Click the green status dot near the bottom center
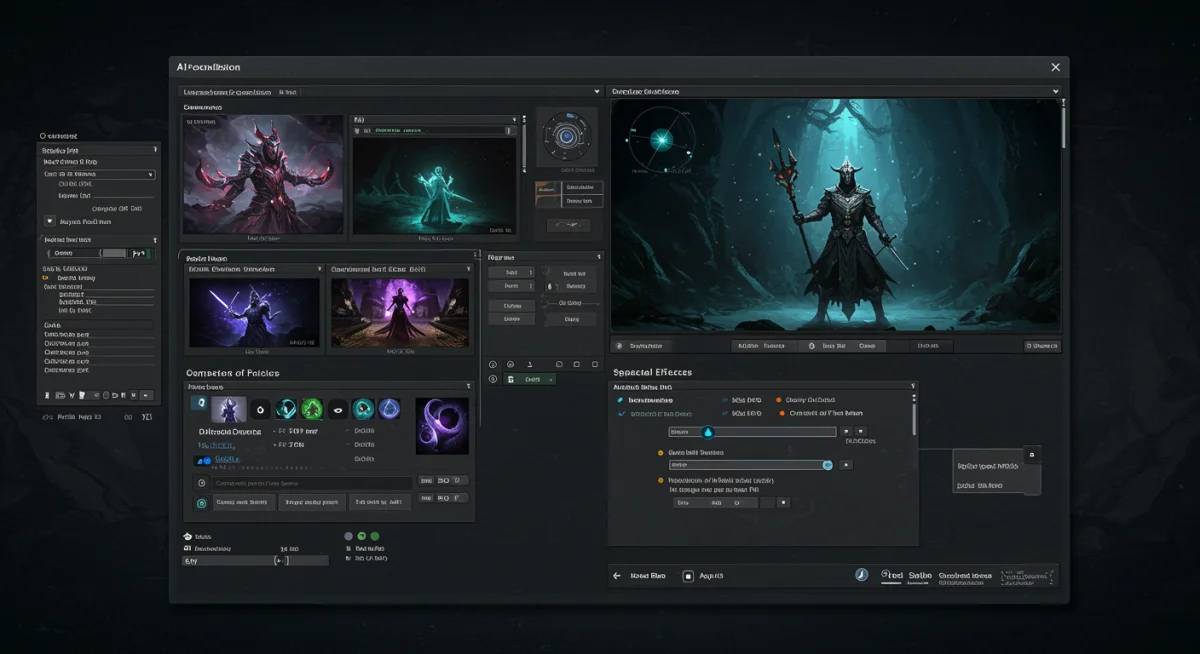This screenshot has height=654, width=1200. 375,536
